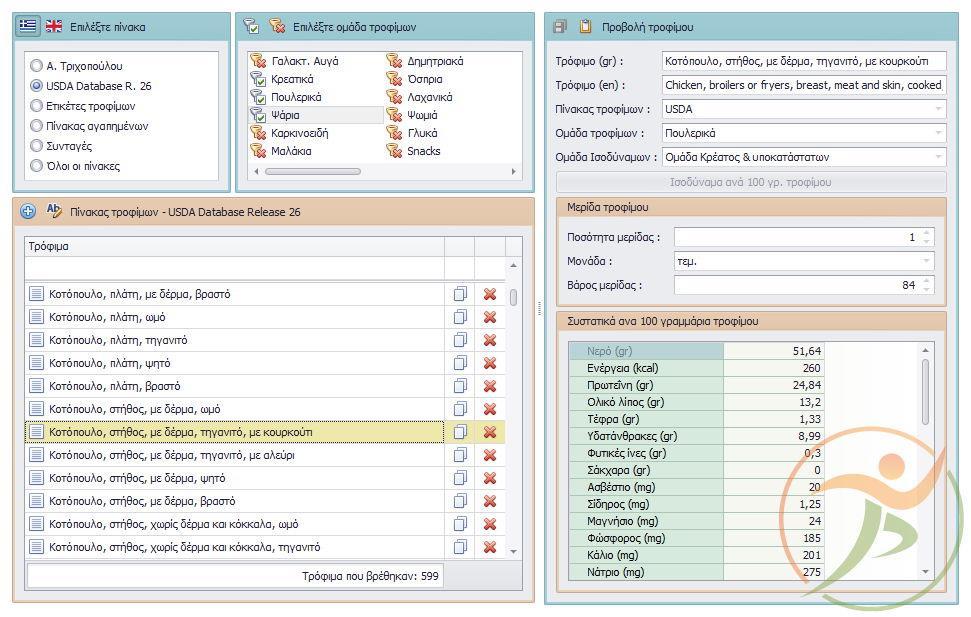
Task: Click the clear food groups filter icon
Action: [x=277, y=26]
